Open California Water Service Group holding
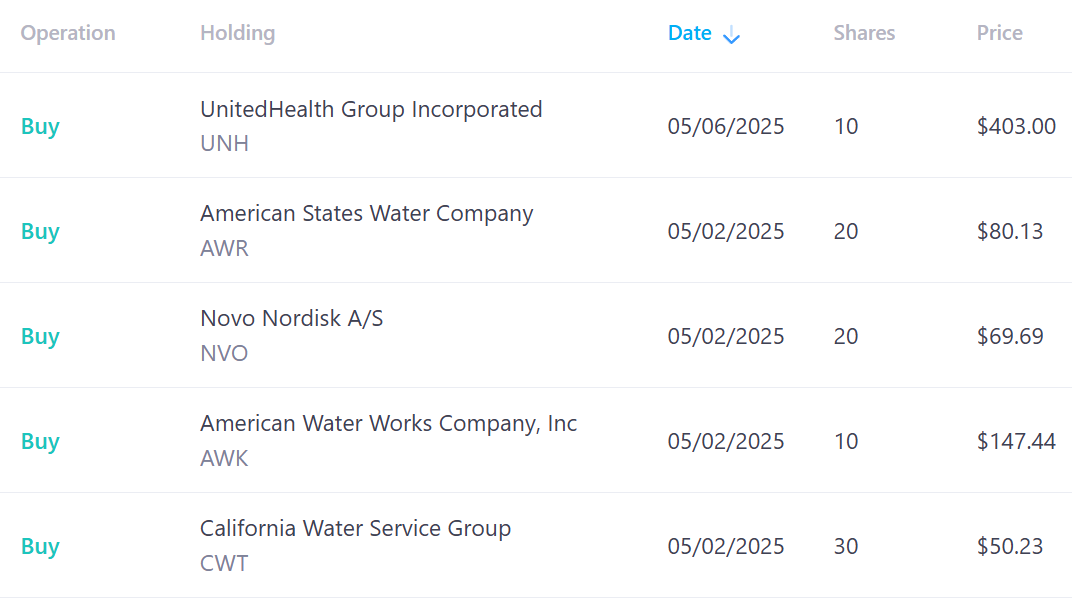This screenshot has width=1072, height=599. (356, 529)
